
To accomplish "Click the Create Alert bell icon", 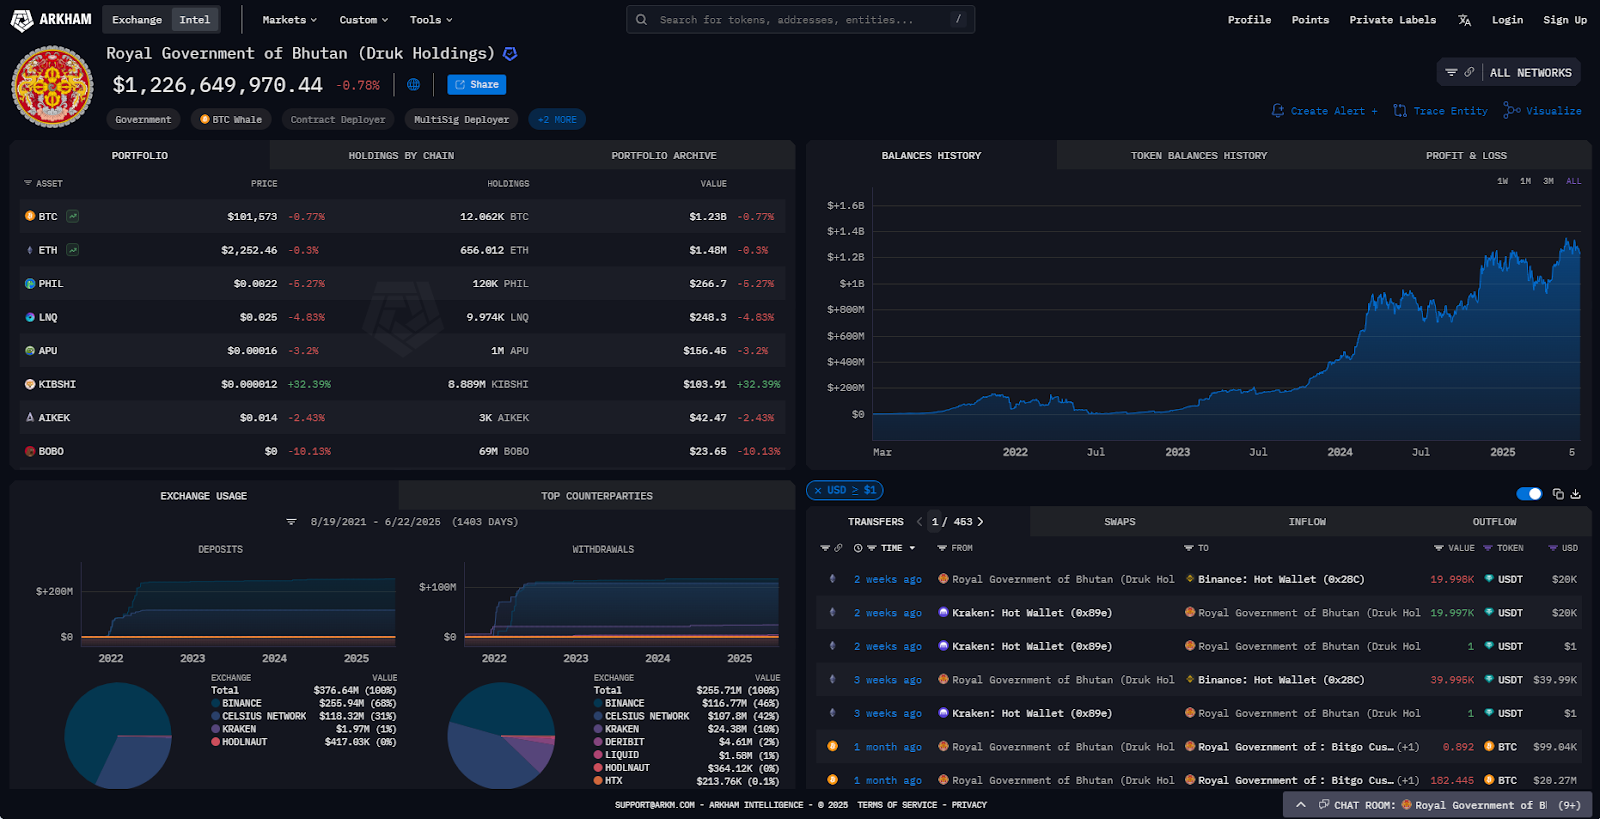I will point(1278,111).
